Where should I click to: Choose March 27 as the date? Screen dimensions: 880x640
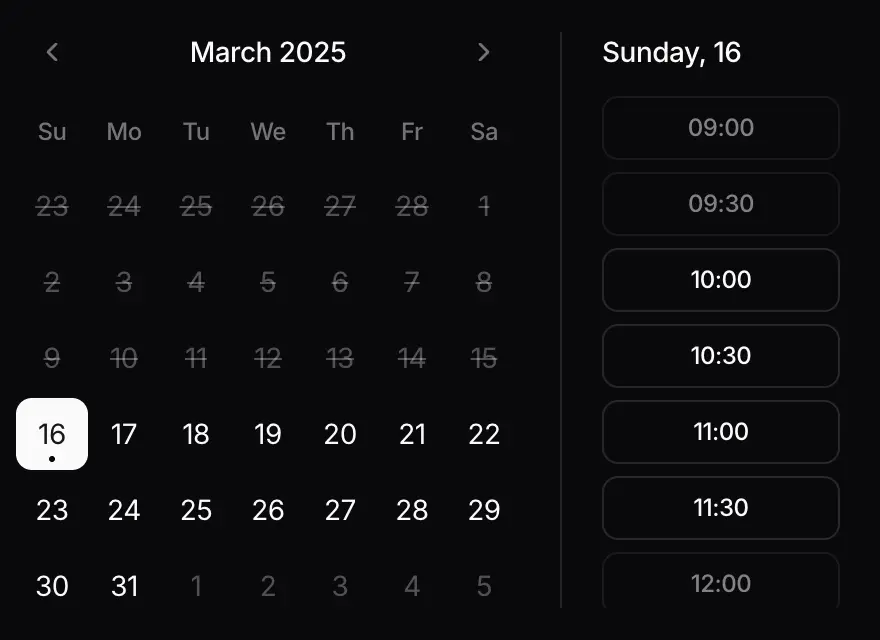tap(340, 510)
